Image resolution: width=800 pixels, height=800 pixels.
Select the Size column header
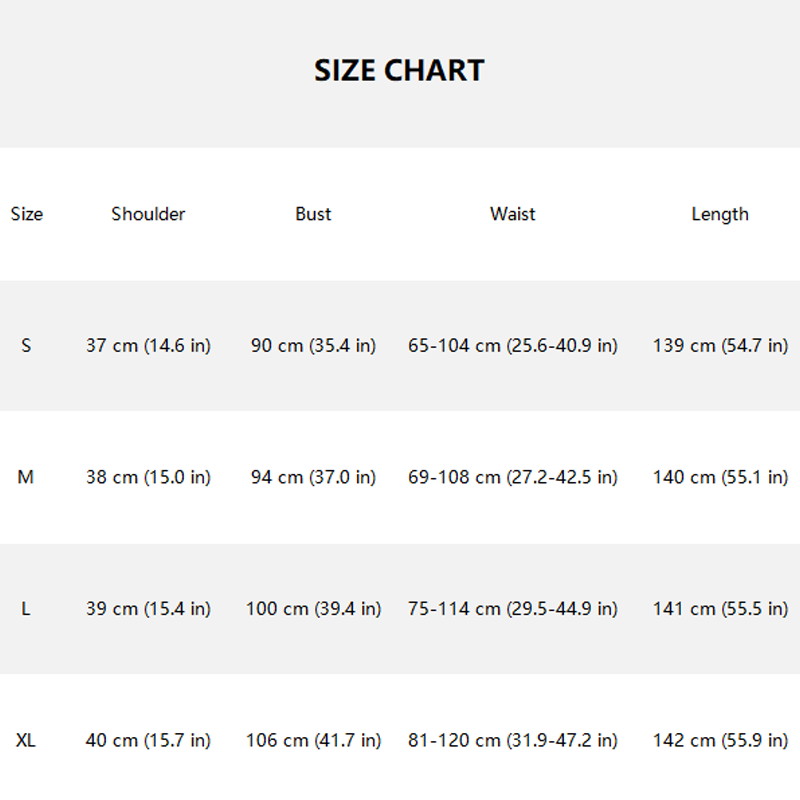27,214
